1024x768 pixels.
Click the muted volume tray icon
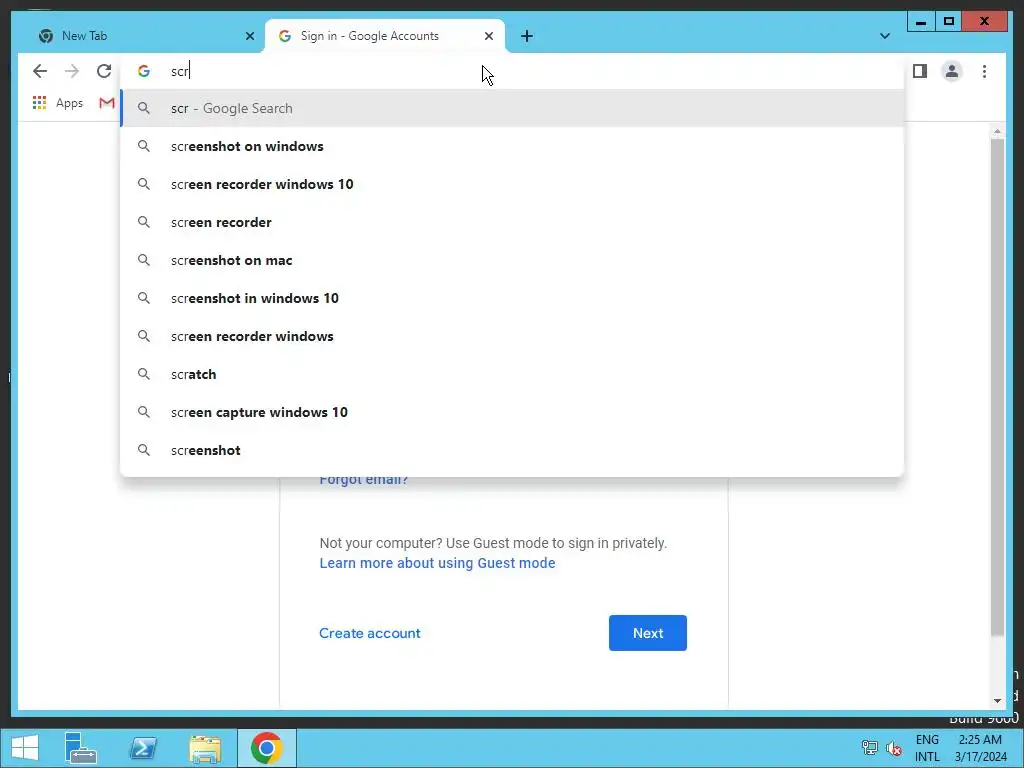click(x=894, y=748)
